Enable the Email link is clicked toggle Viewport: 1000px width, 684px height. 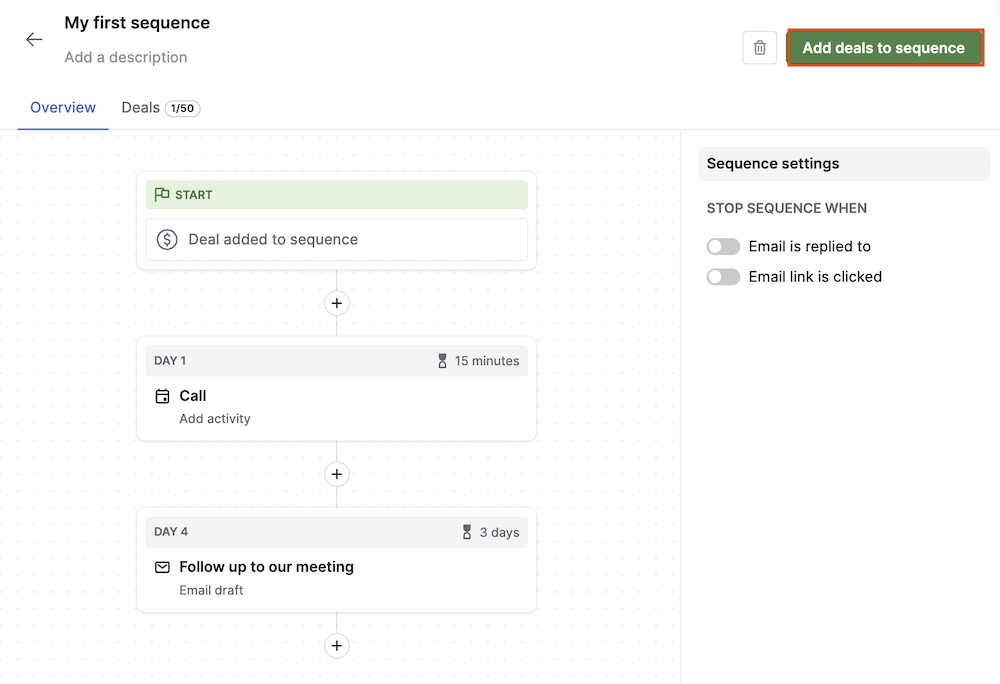click(x=723, y=277)
